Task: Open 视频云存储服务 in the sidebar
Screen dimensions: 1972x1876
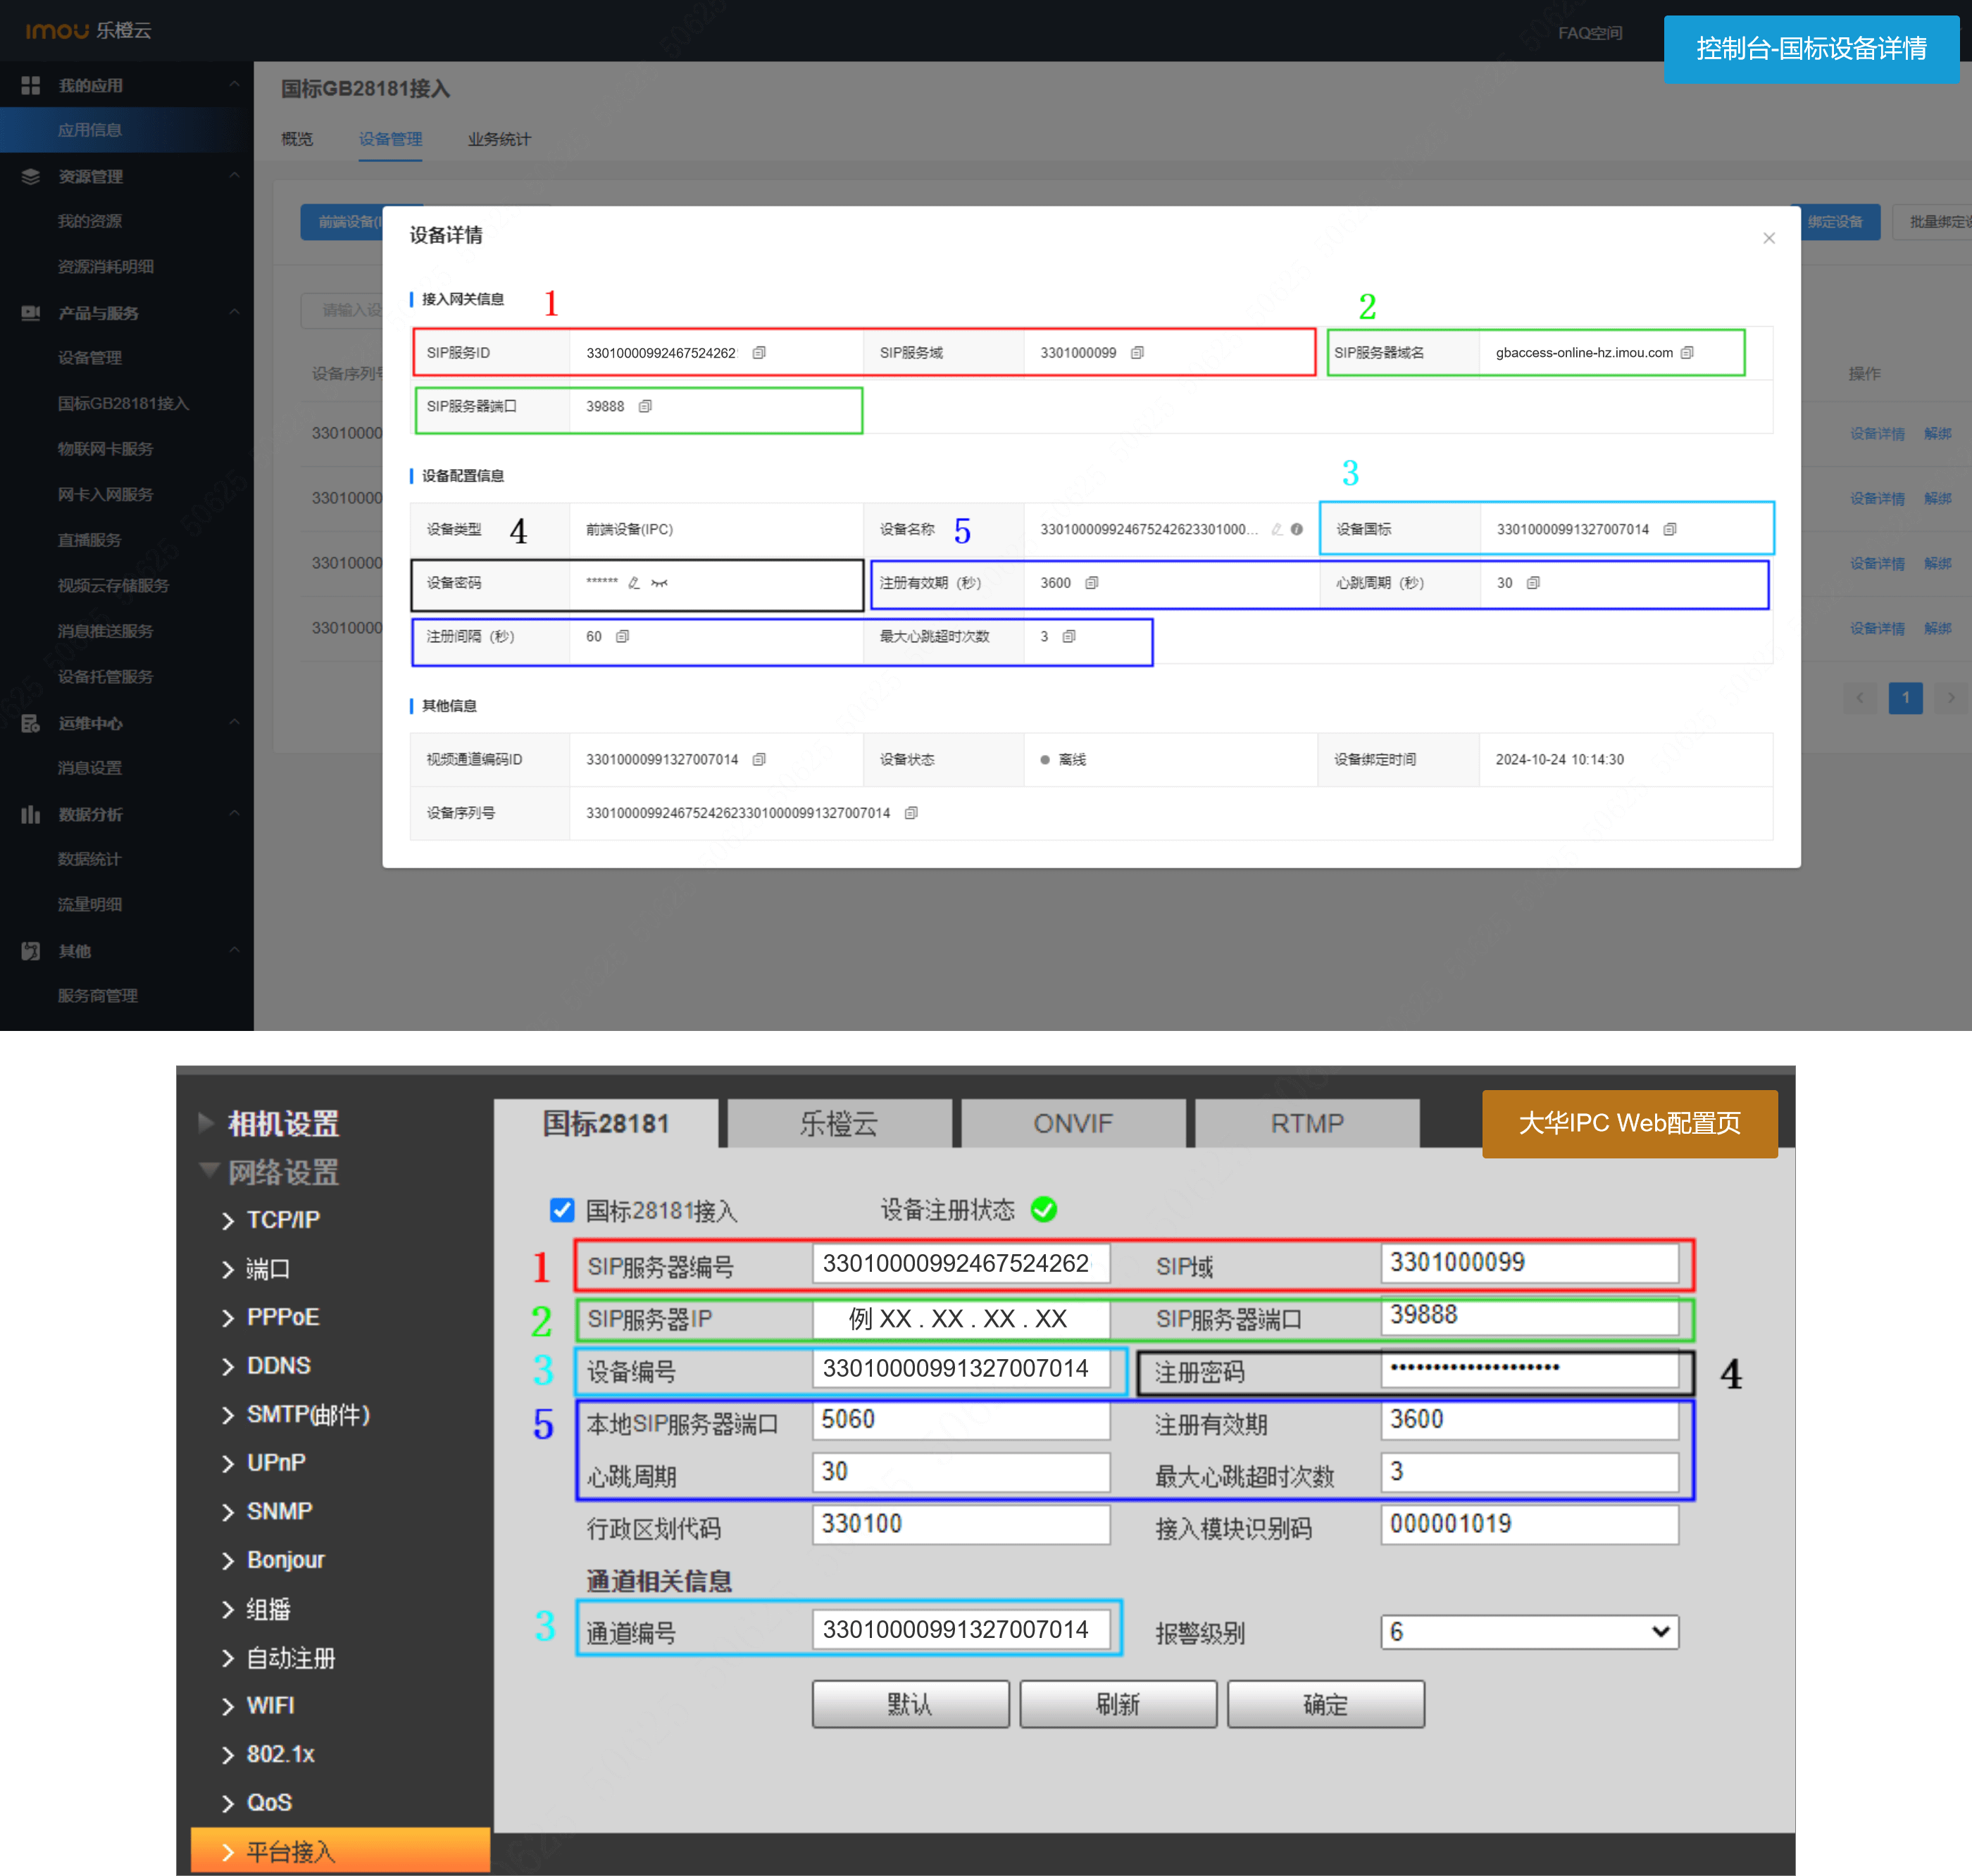Action: tap(113, 585)
